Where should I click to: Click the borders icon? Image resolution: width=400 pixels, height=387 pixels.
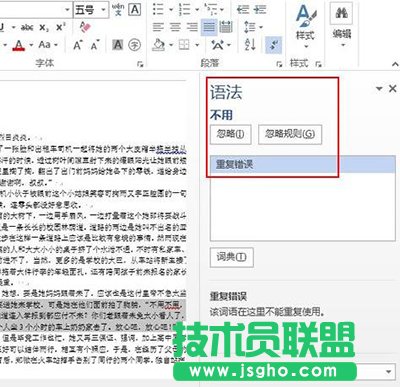(184, 45)
